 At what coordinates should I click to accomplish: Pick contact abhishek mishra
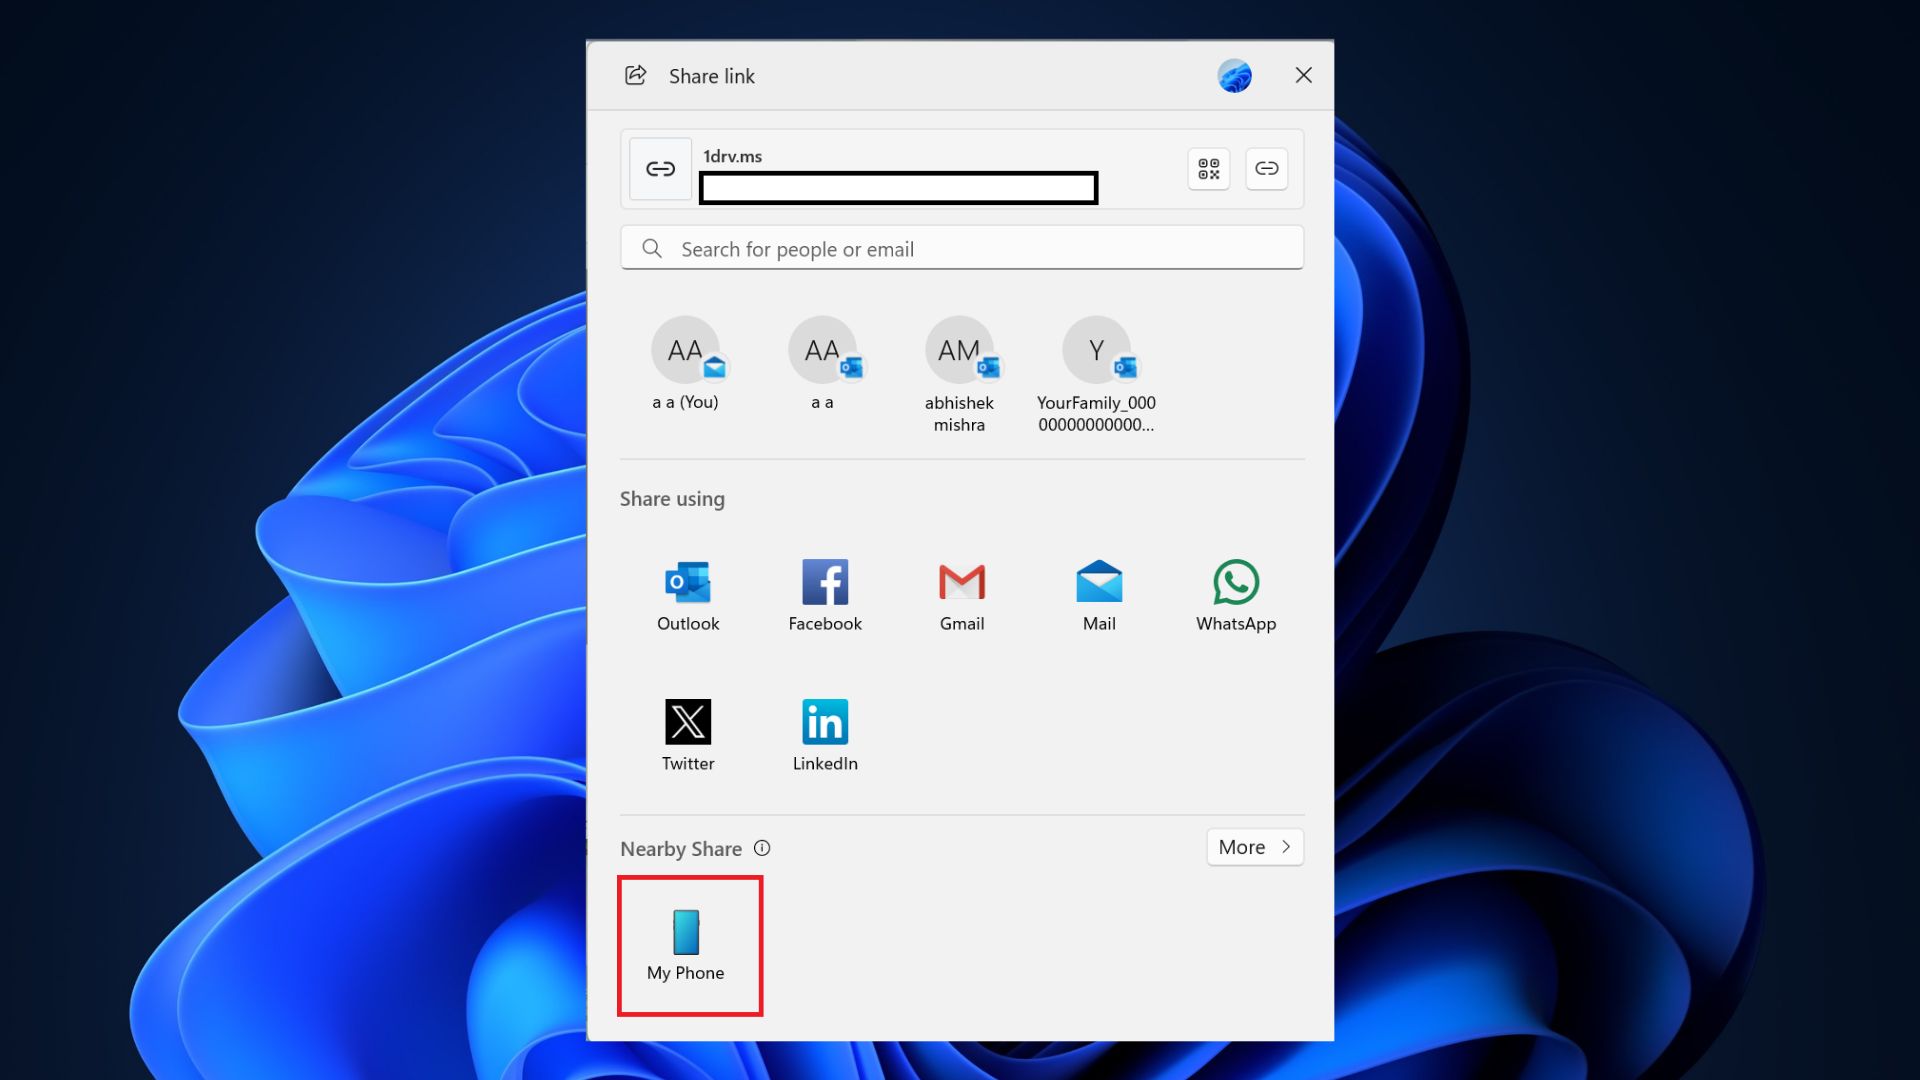tap(959, 375)
